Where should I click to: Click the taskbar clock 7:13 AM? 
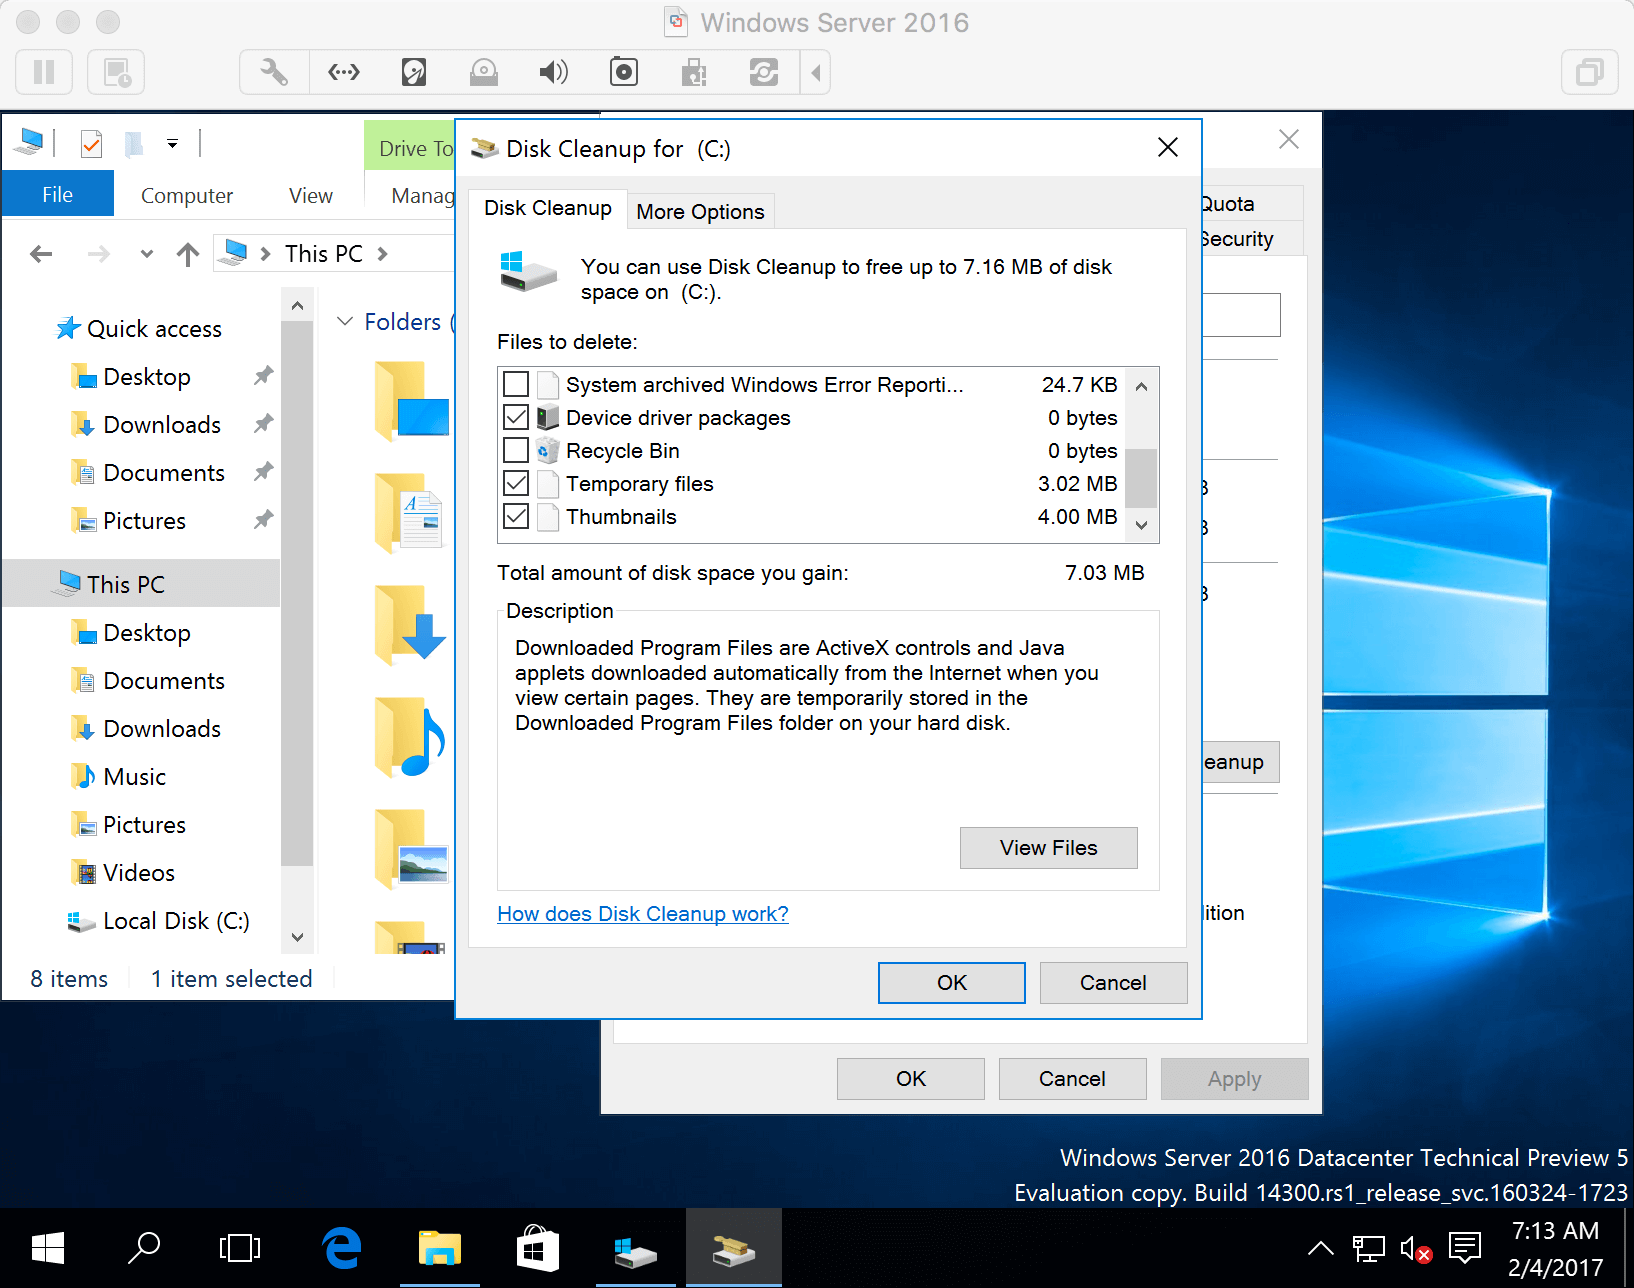[x=1555, y=1230]
